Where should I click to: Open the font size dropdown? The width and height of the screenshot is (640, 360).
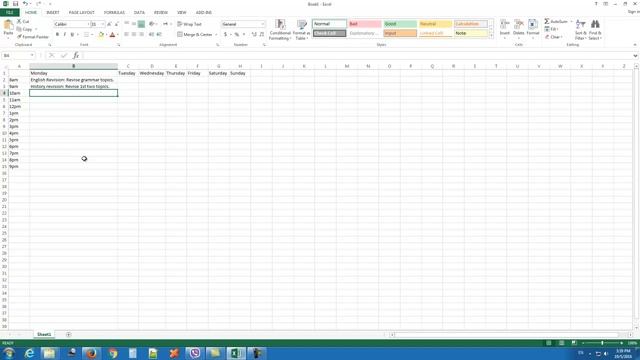click(102, 24)
